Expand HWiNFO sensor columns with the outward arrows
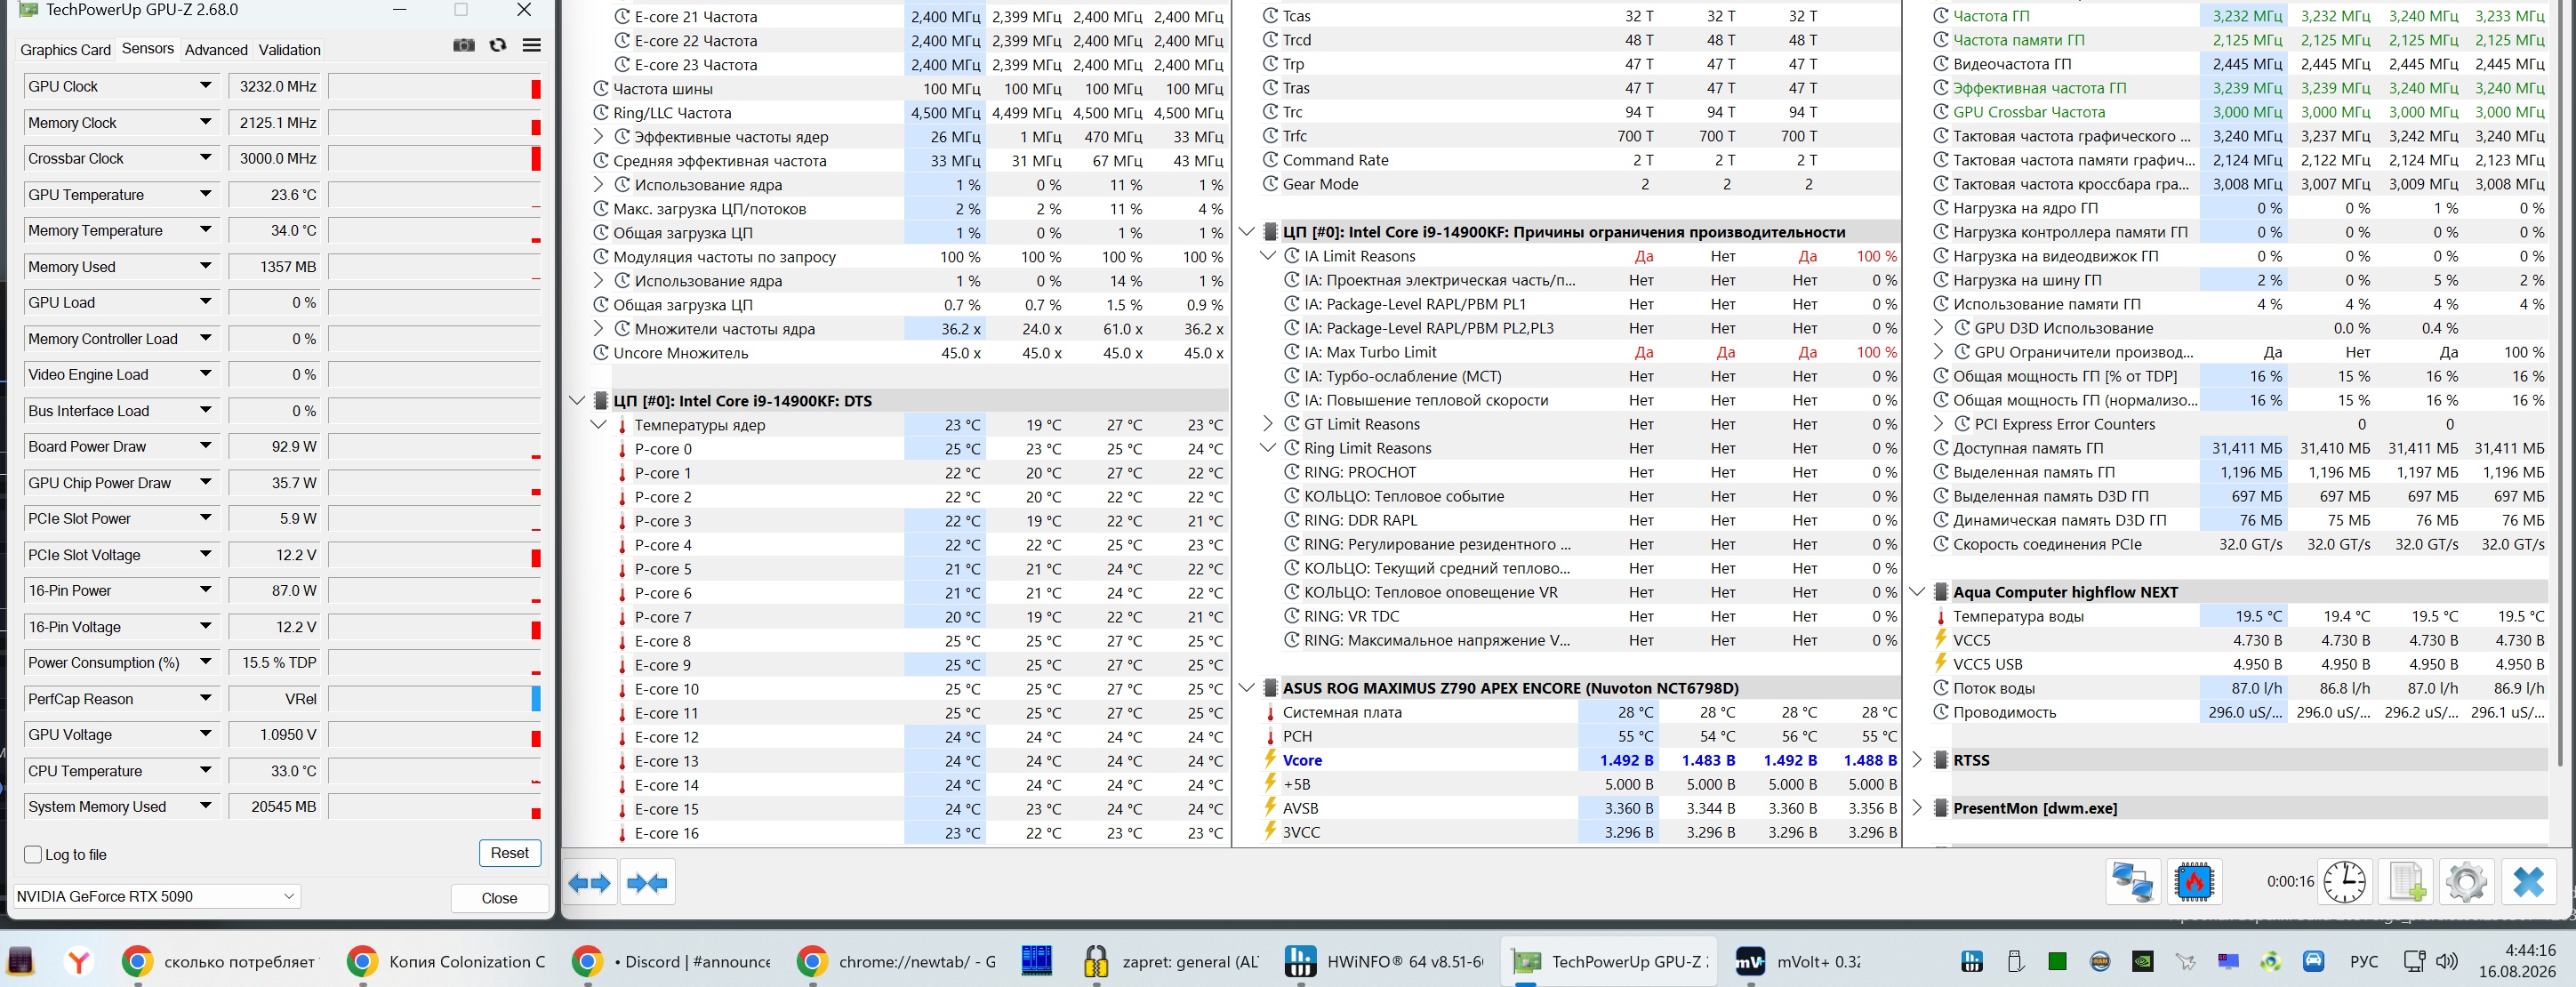This screenshot has height=987, width=2576. 589,883
